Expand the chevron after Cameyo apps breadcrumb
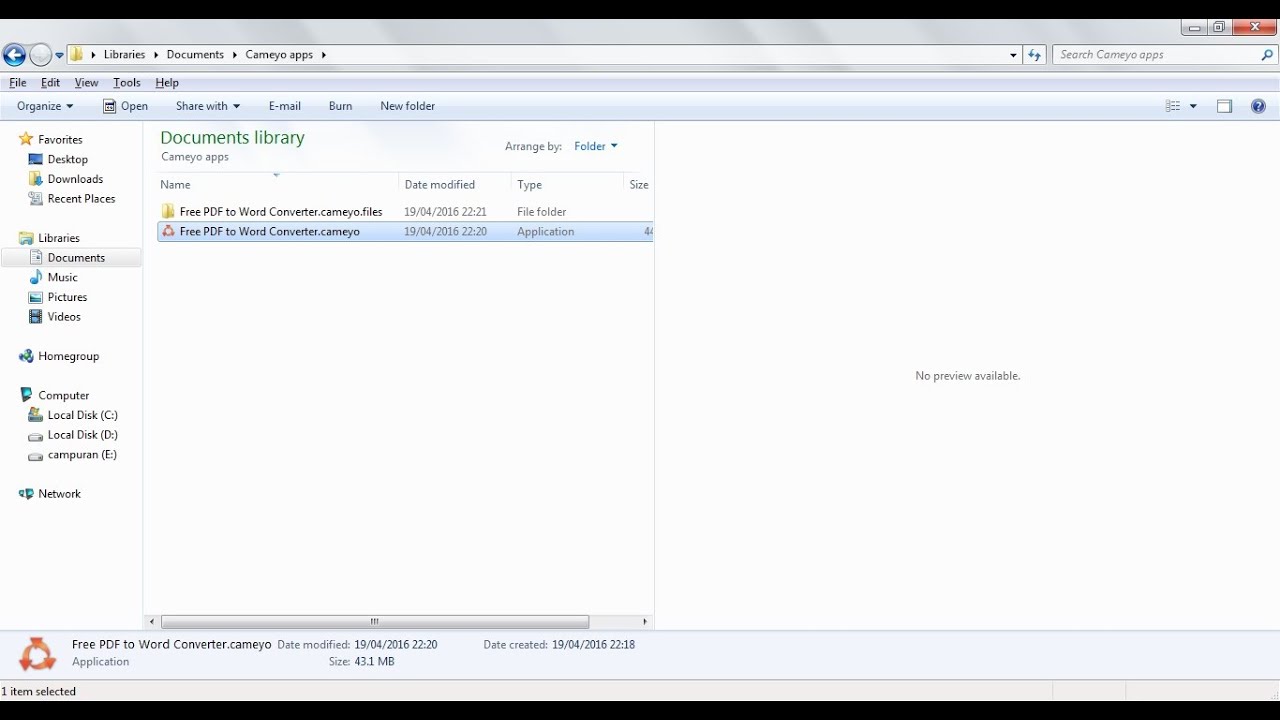The image size is (1280, 720). [324, 55]
